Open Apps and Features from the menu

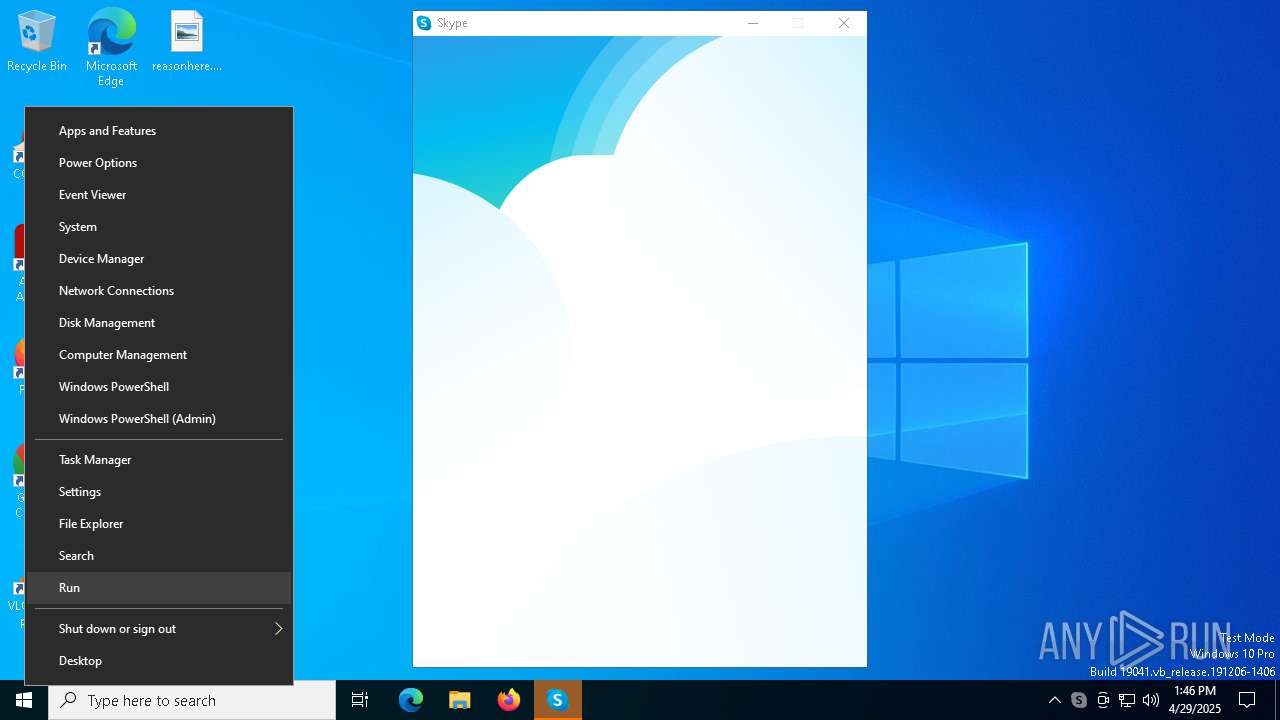(159, 131)
